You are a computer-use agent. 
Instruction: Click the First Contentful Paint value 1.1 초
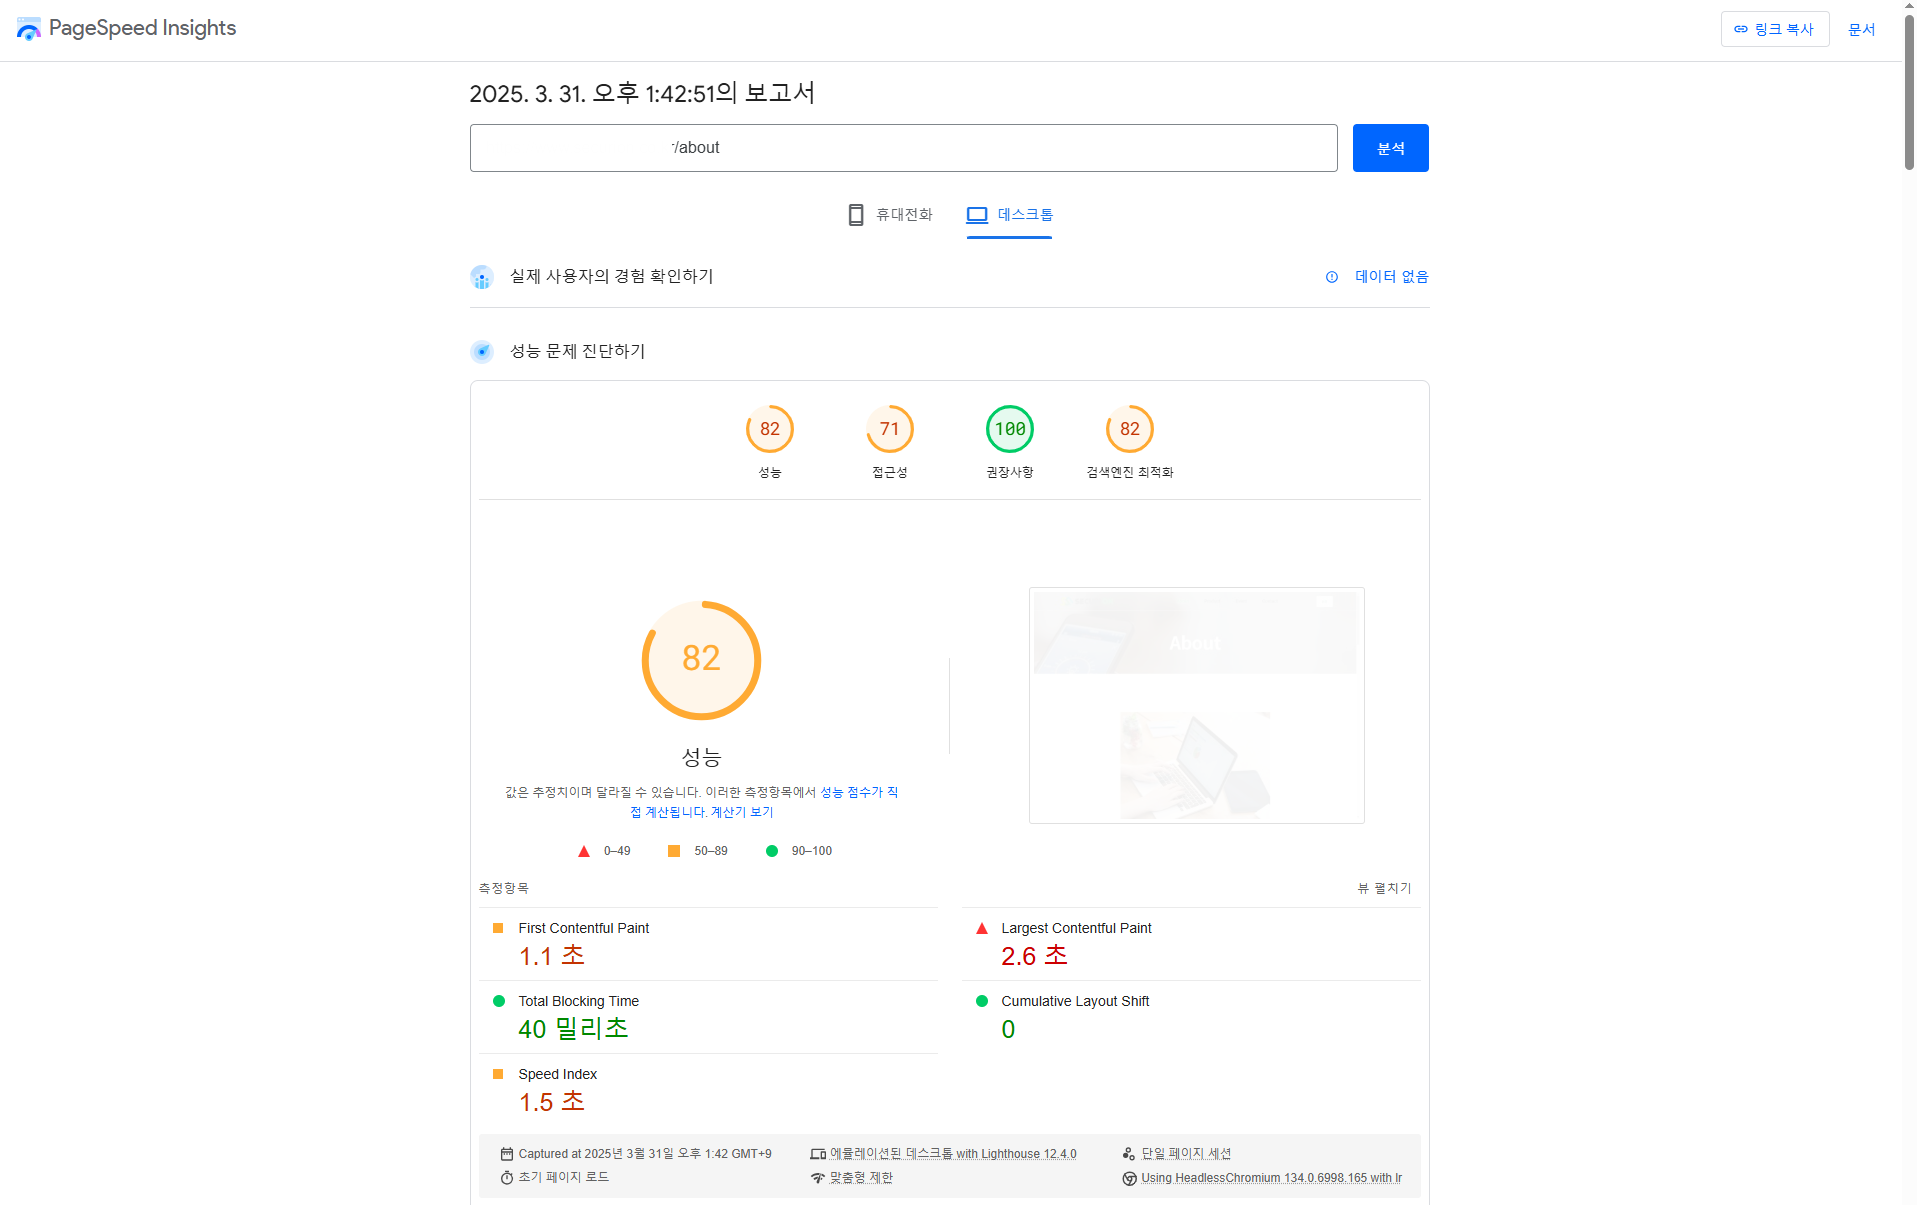tap(552, 956)
